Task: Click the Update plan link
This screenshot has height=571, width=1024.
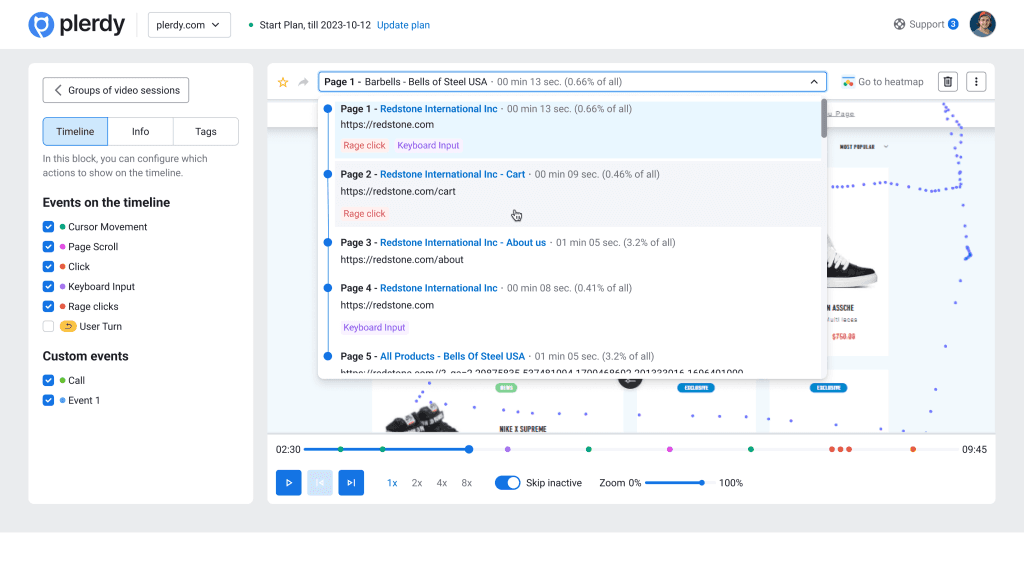Action: click(x=403, y=25)
